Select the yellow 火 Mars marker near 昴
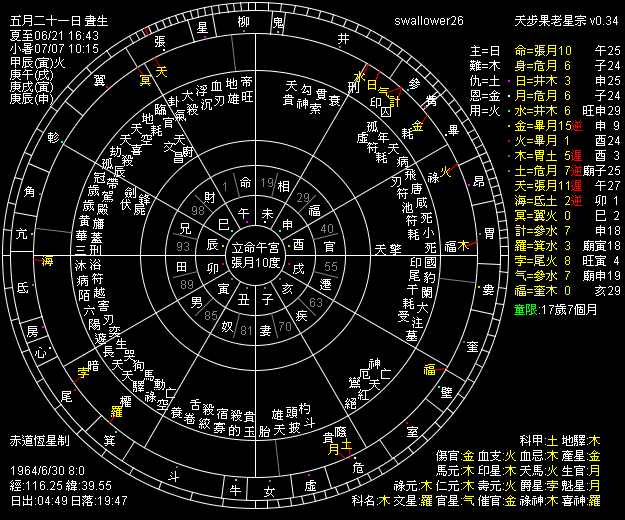Image resolution: width=625 pixels, height=520 pixels. click(445, 171)
